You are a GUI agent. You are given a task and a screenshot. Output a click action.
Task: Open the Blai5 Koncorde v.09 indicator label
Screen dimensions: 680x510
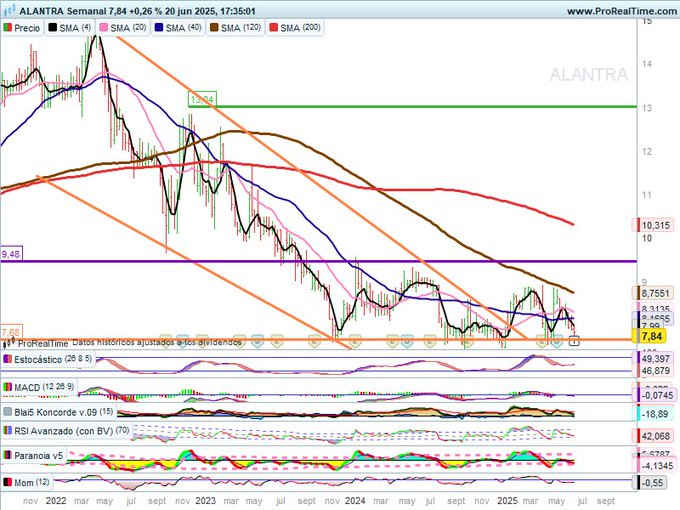(x=59, y=412)
